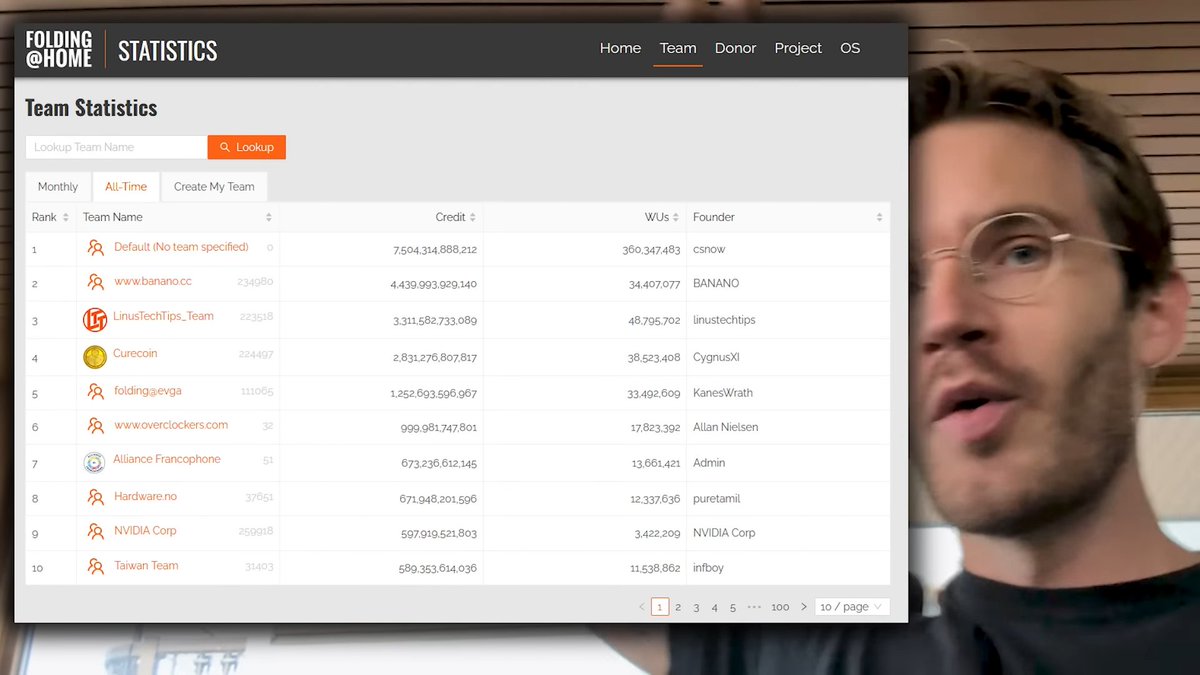Click the Curecoin gold coin logo

(x=95, y=356)
